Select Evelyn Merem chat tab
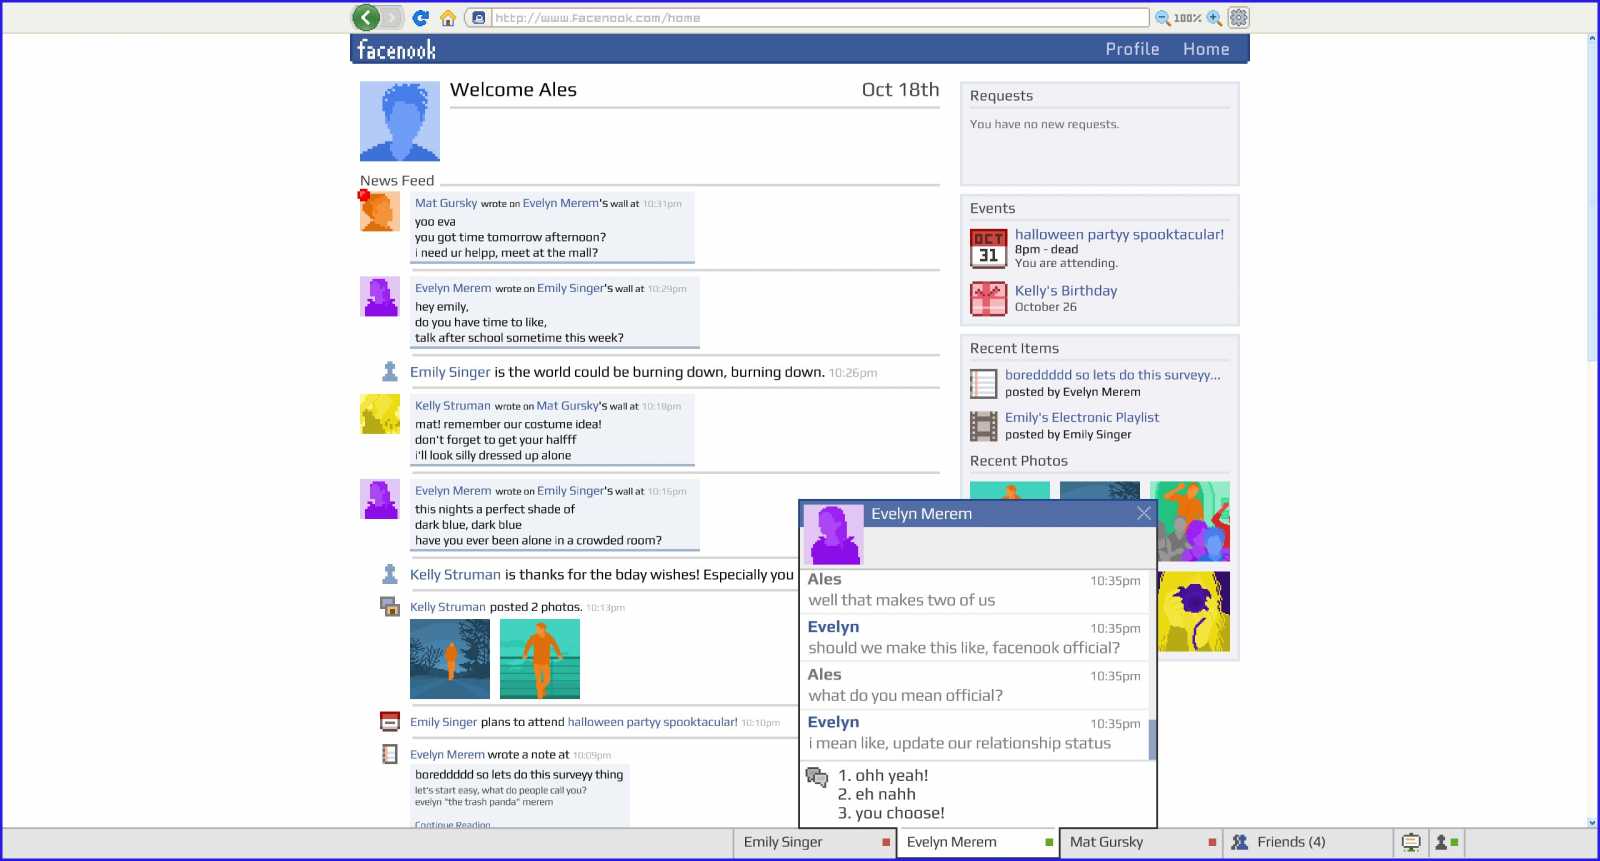The height and width of the screenshot is (861, 1600). tap(978, 842)
